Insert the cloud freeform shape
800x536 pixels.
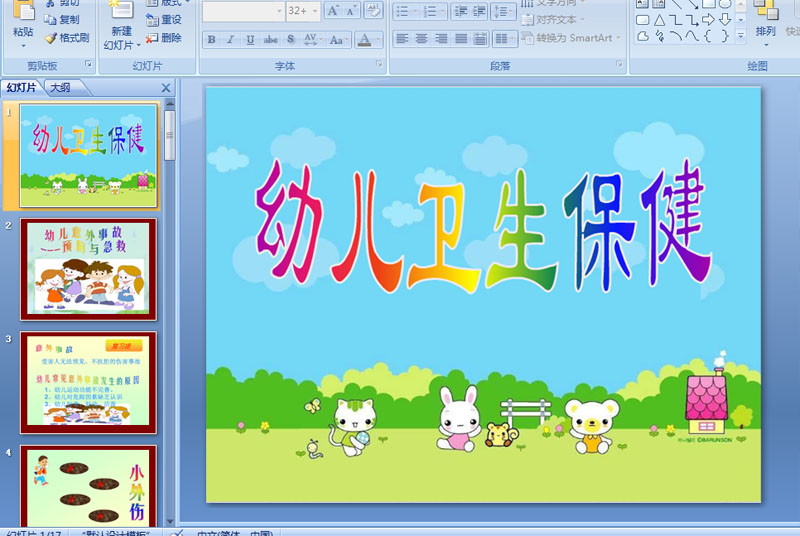pos(643,36)
